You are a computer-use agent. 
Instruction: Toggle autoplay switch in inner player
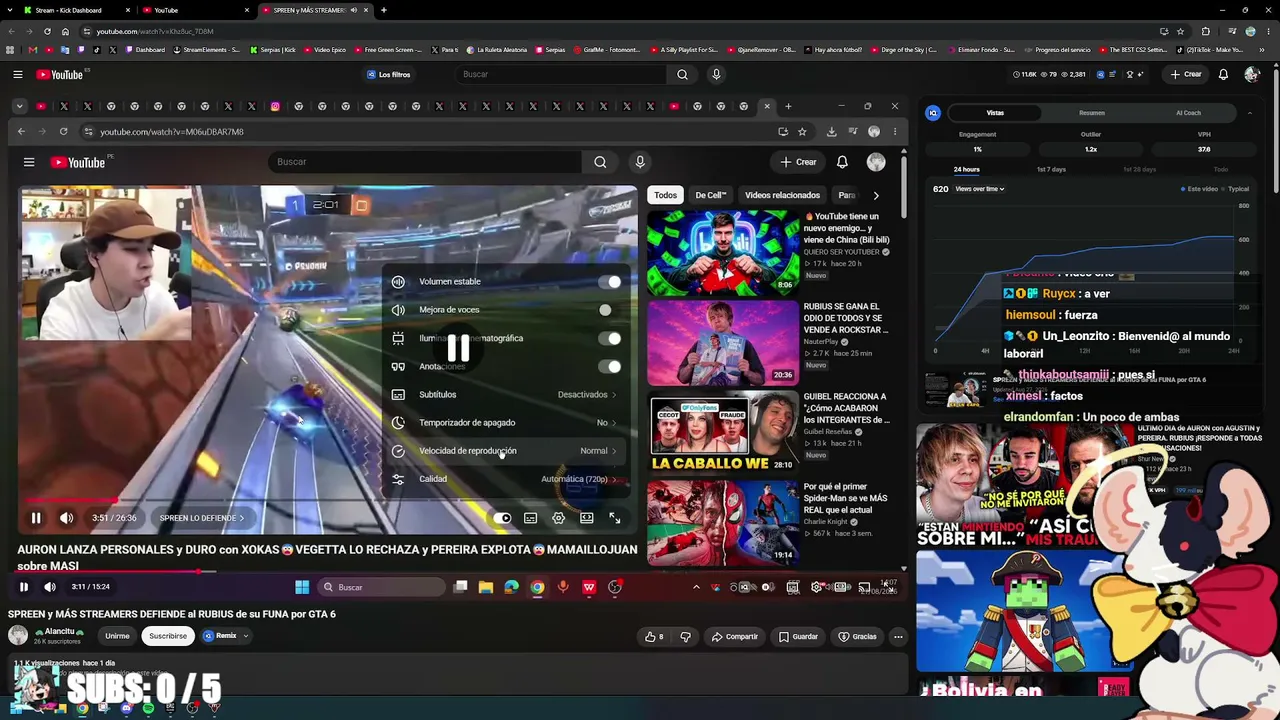click(x=502, y=518)
